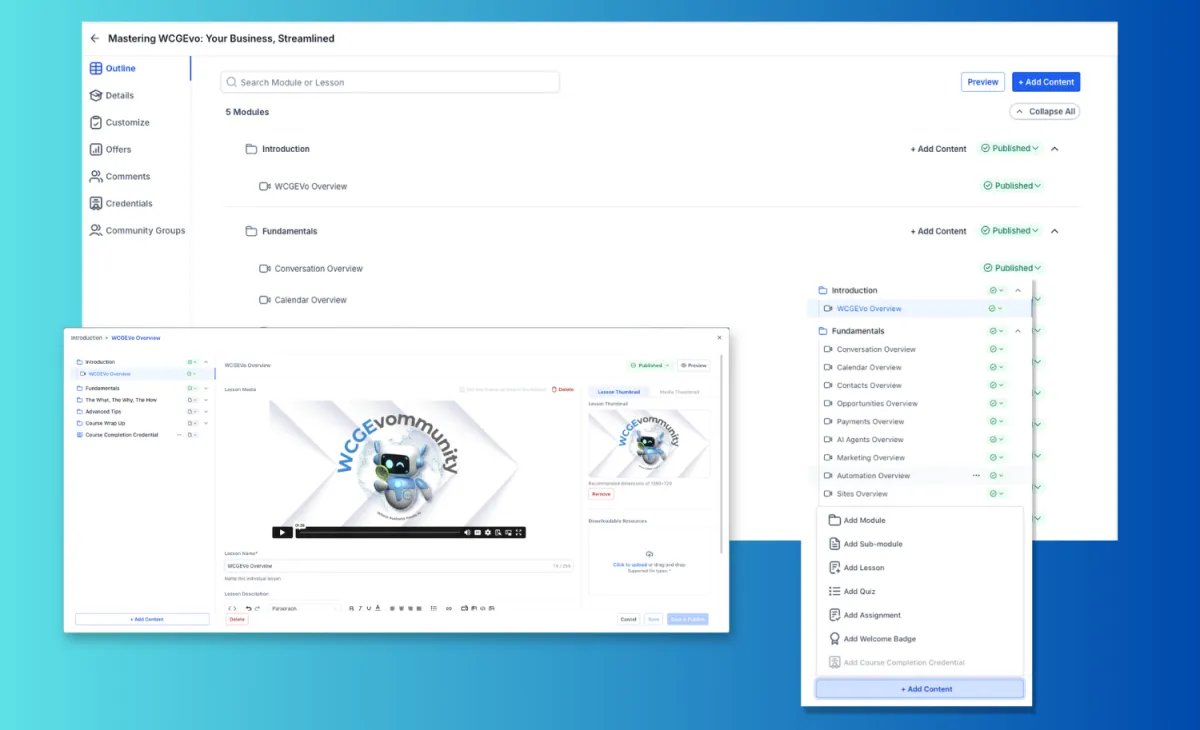Click the 'Click to upload' resources link
1200x730 pixels.
click(630, 565)
